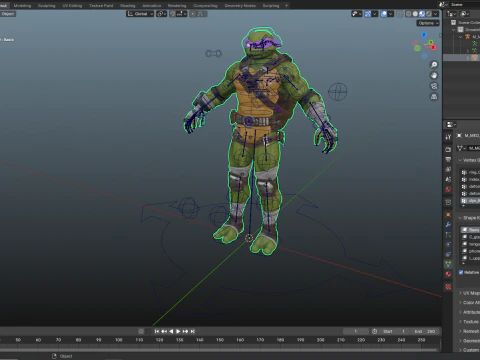Screen dimensions: 480x360
Task: Select wireframe viewport shading
Action: (x=408, y=14)
